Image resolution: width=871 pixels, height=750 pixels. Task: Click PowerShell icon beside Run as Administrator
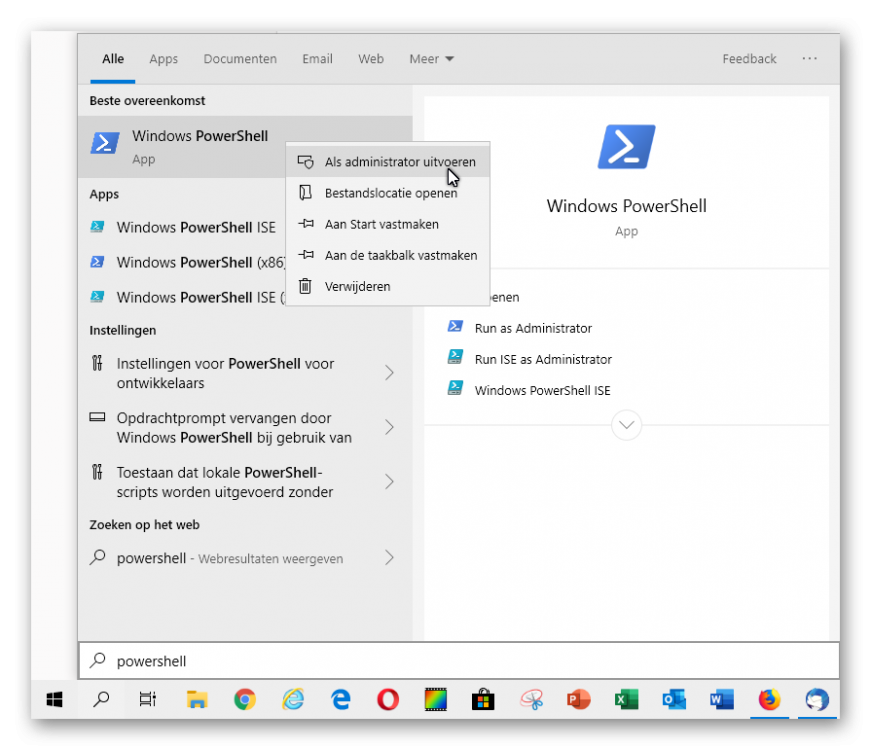point(455,327)
